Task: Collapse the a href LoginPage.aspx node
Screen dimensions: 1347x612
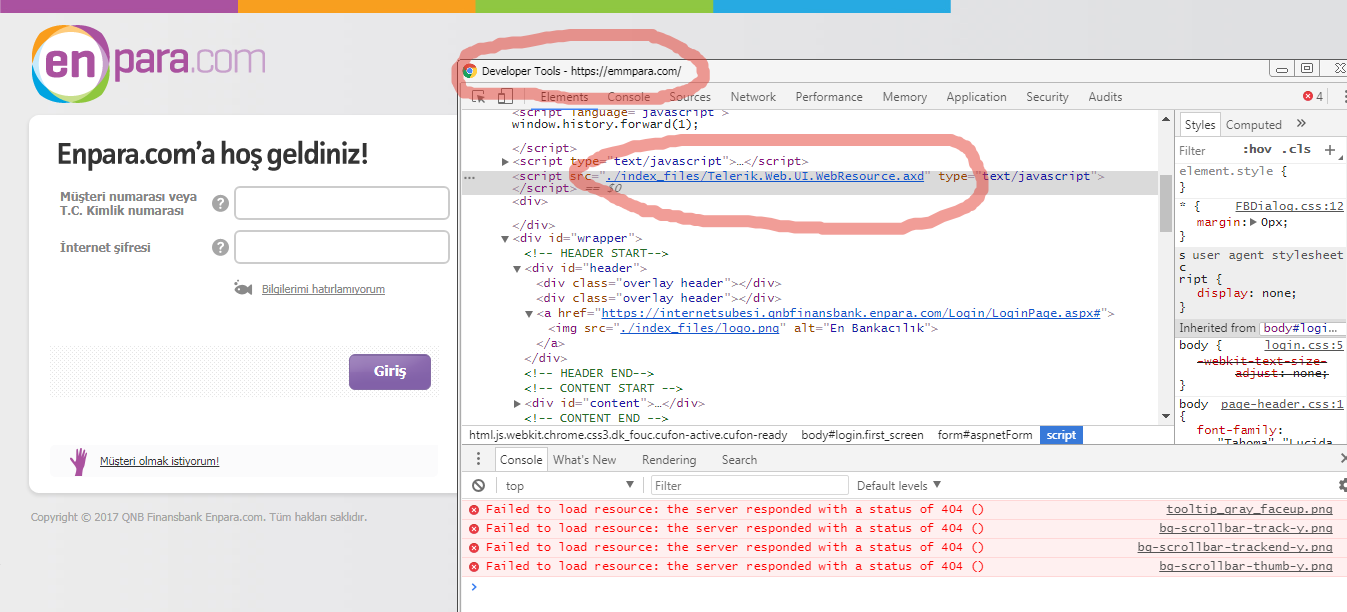Action: (529, 314)
